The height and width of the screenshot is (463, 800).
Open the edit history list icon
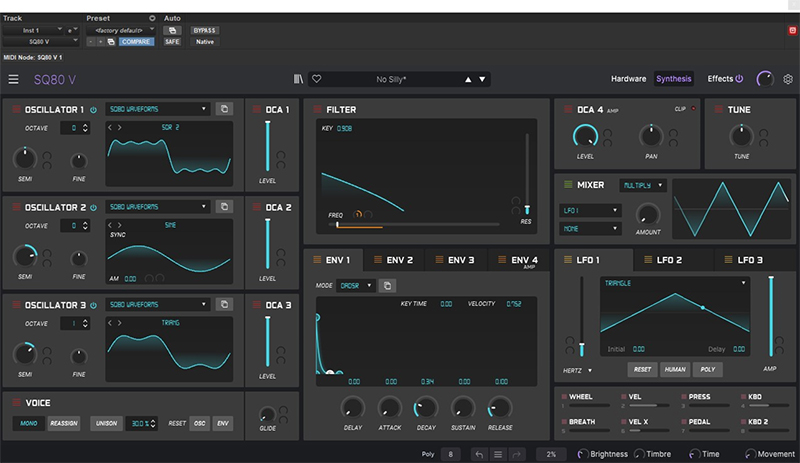coord(498,454)
